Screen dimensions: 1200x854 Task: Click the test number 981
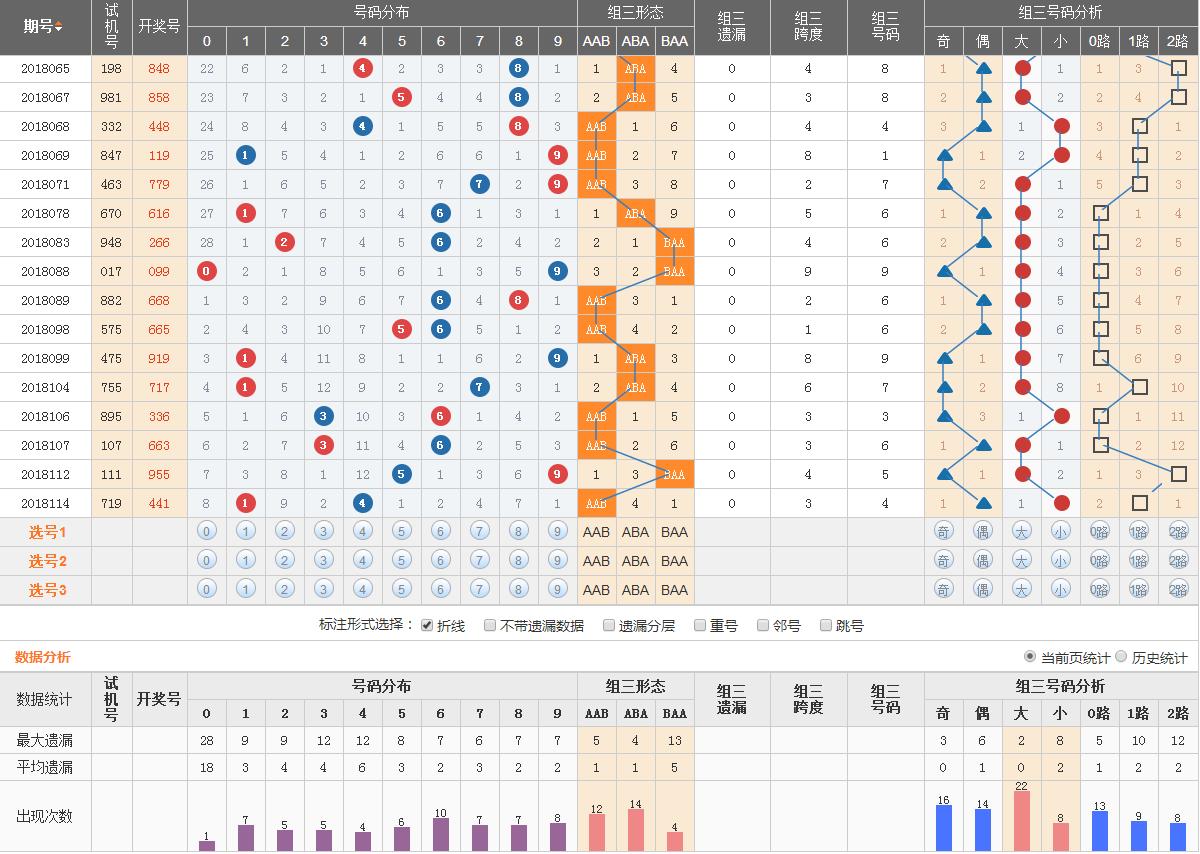pos(111,98)
